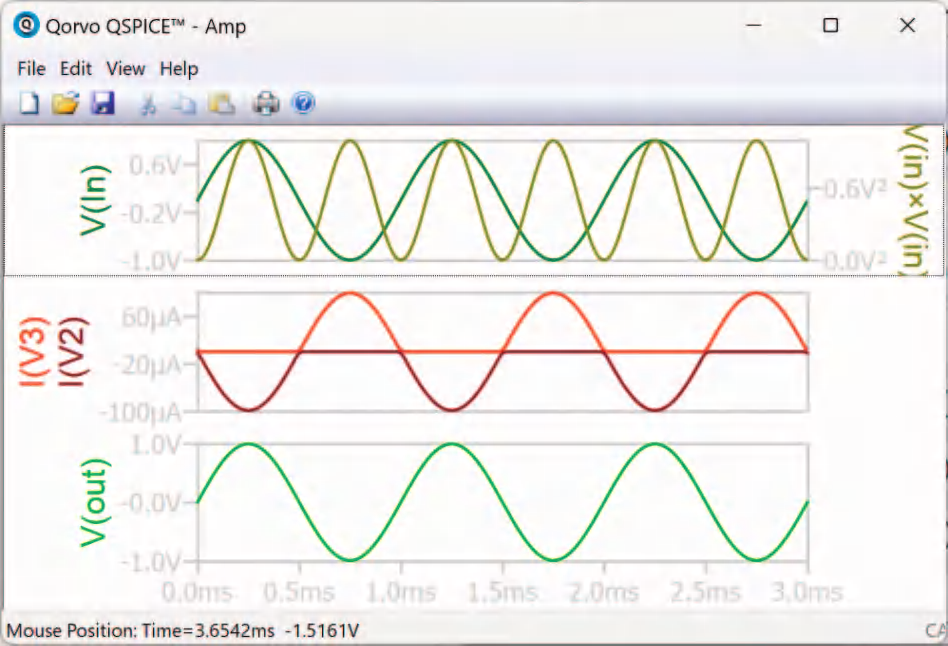Open help via blue question icon
This screenshot has height=646, width=948.
tap(303, 103)
